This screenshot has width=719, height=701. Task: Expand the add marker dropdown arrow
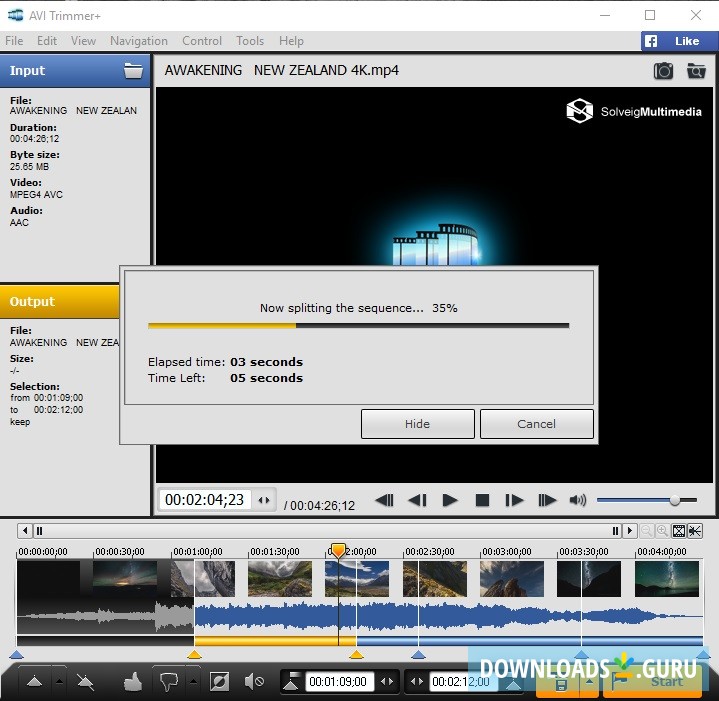click(59, 682)
